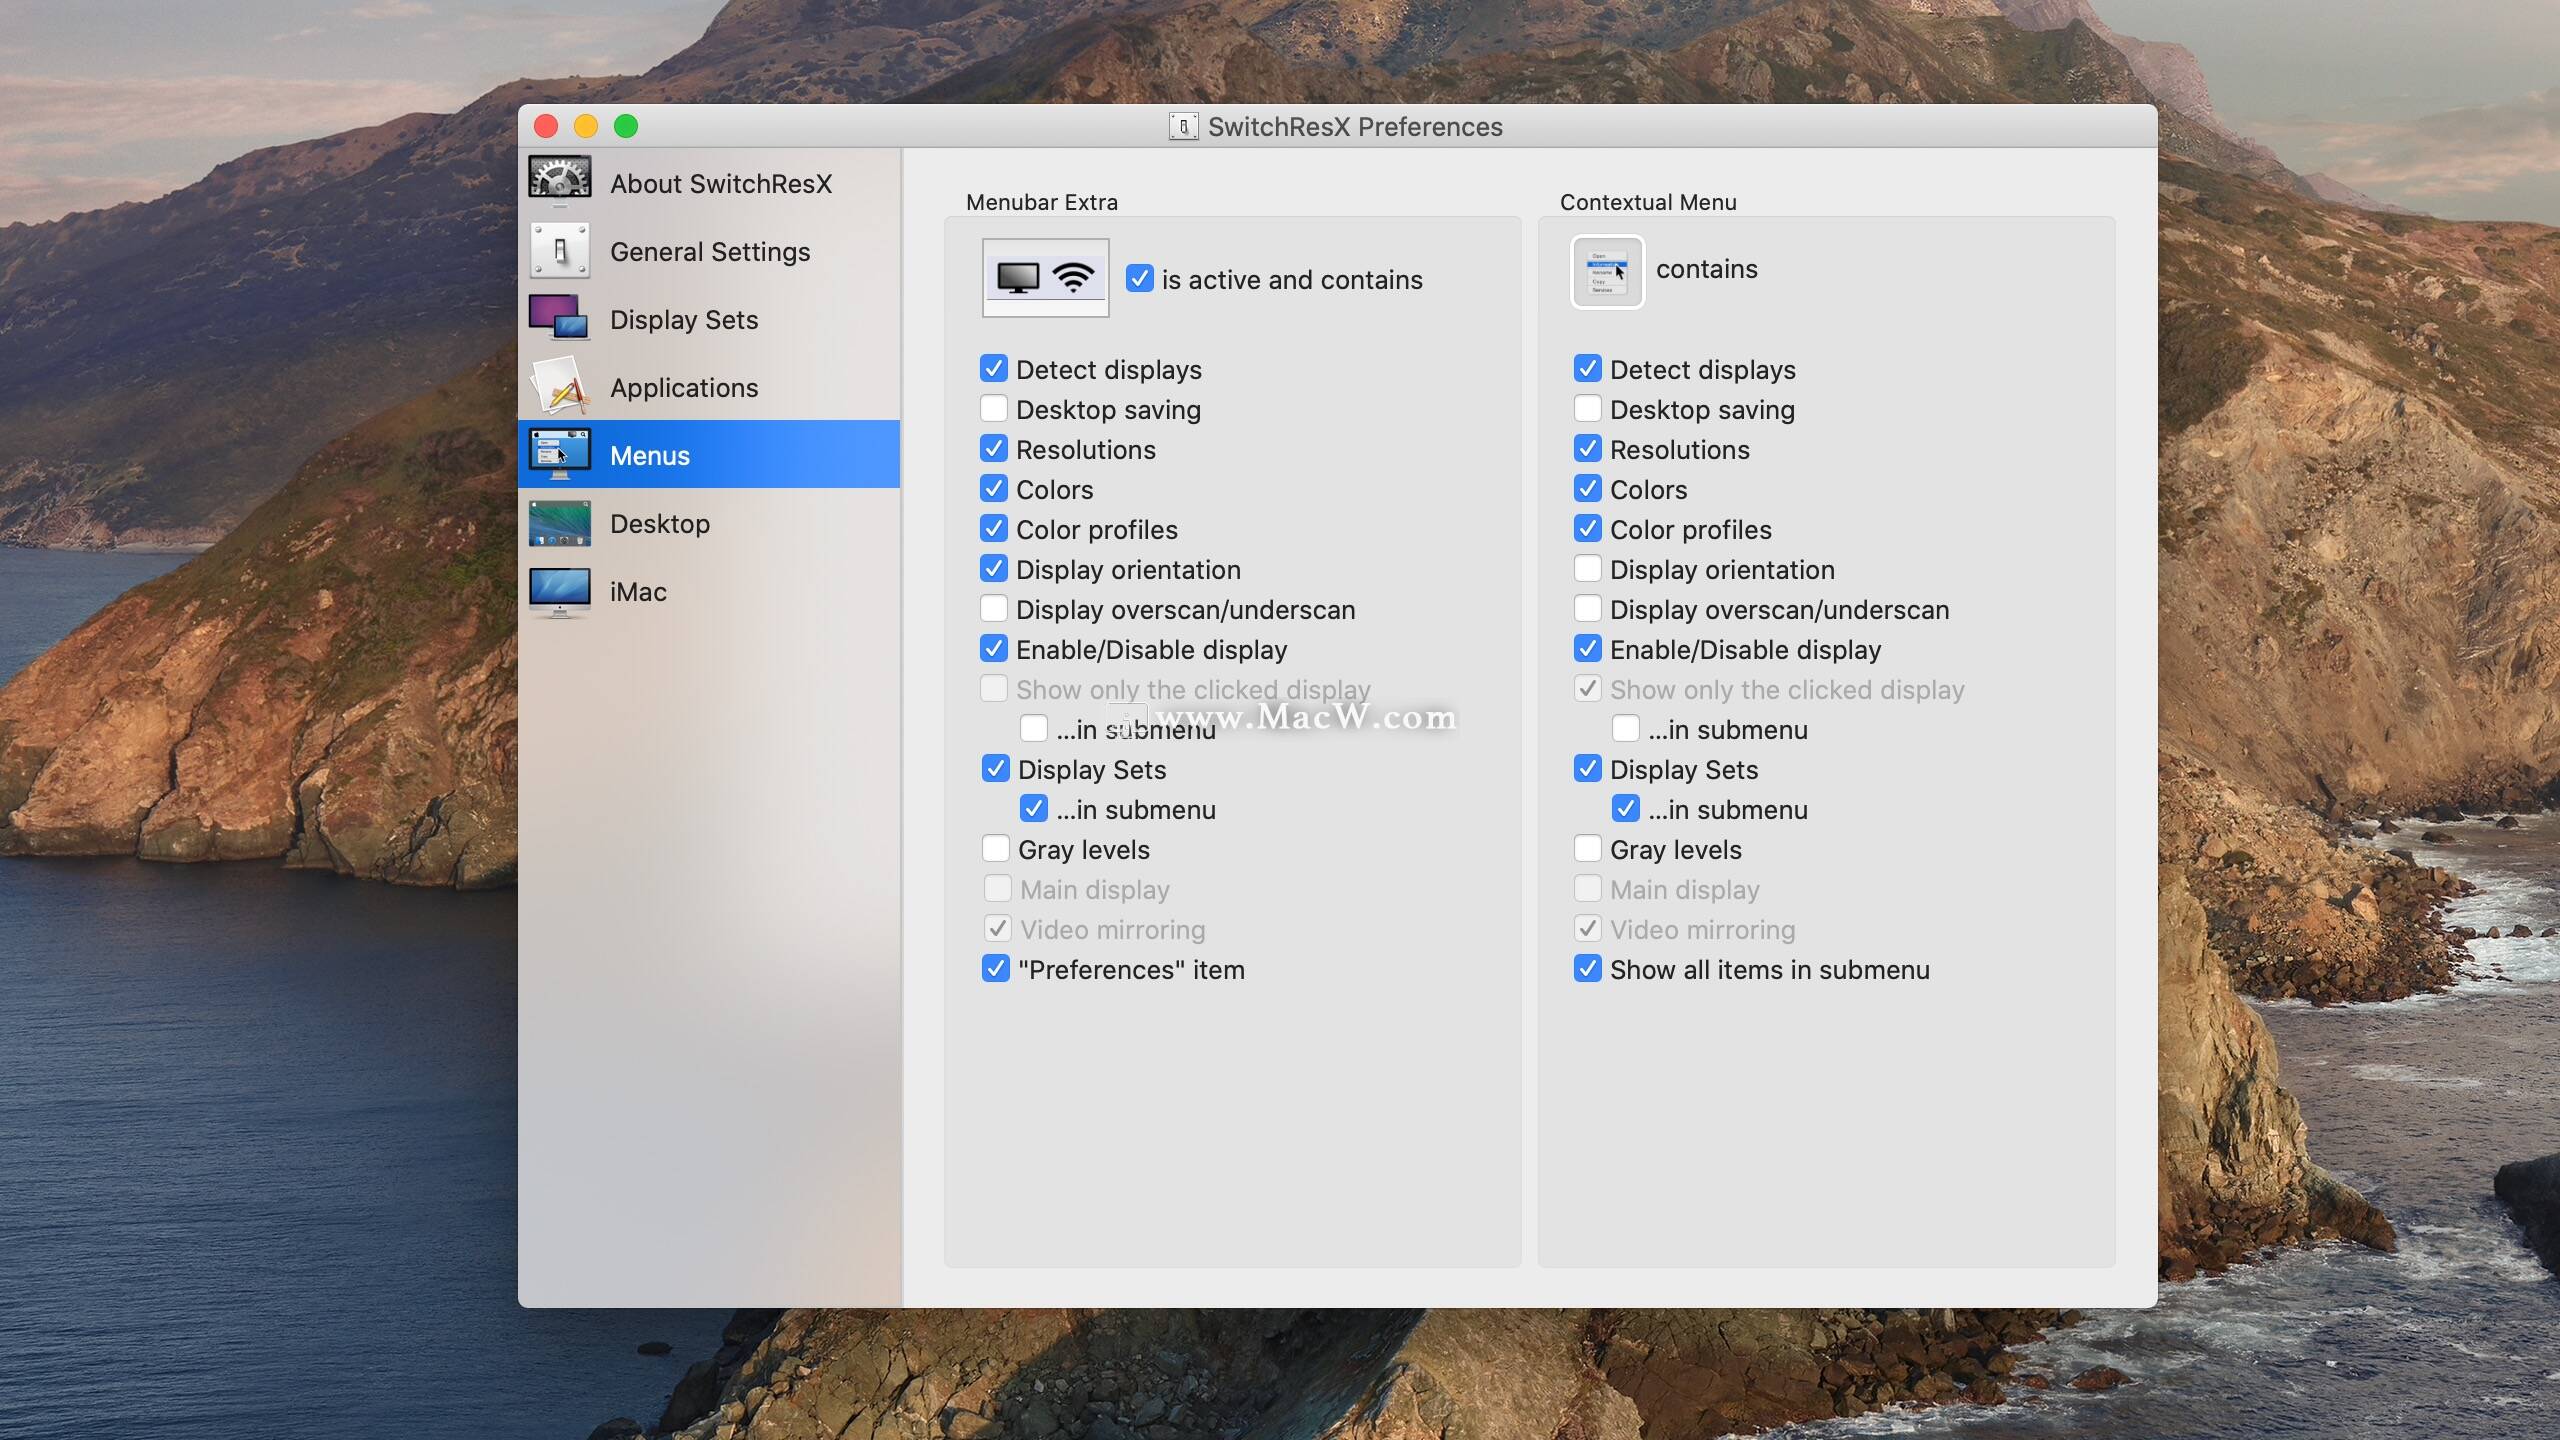Open the About SwitchResX gear icon
This screenshot has height=1440, width=2560.
(560, 182)
